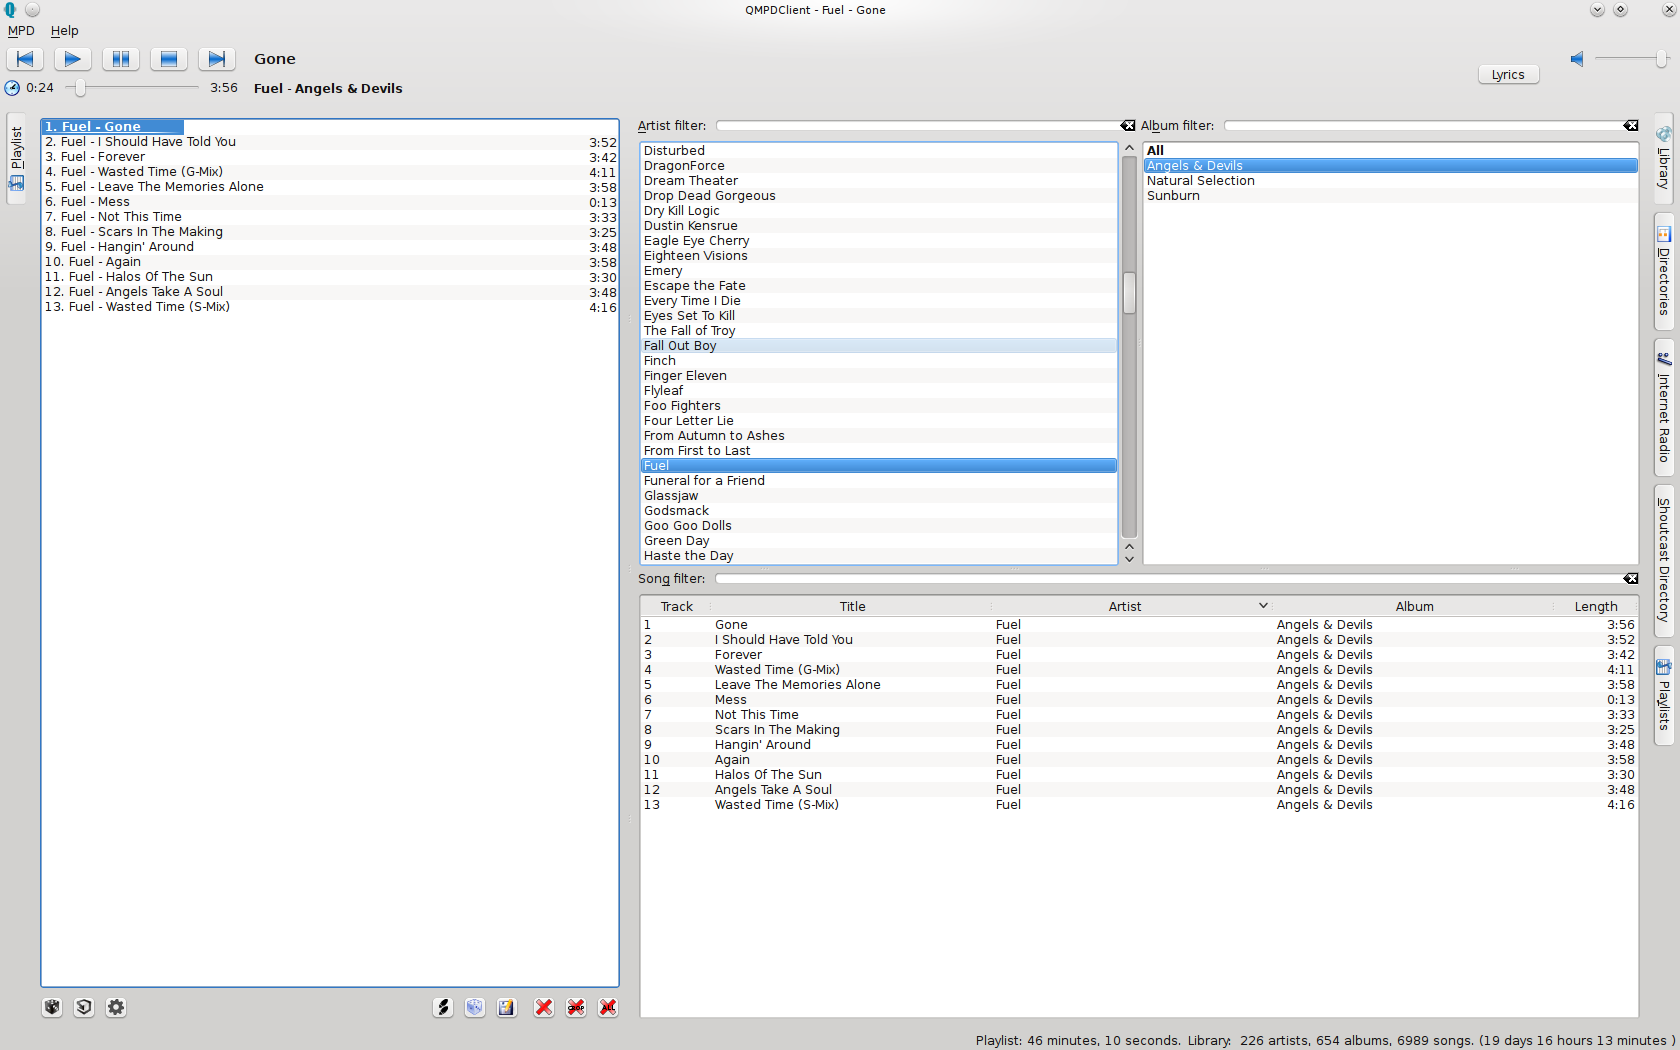1680x1050 pixels.
Task: Select the Playlist side tab
Action: pos(17,158)
